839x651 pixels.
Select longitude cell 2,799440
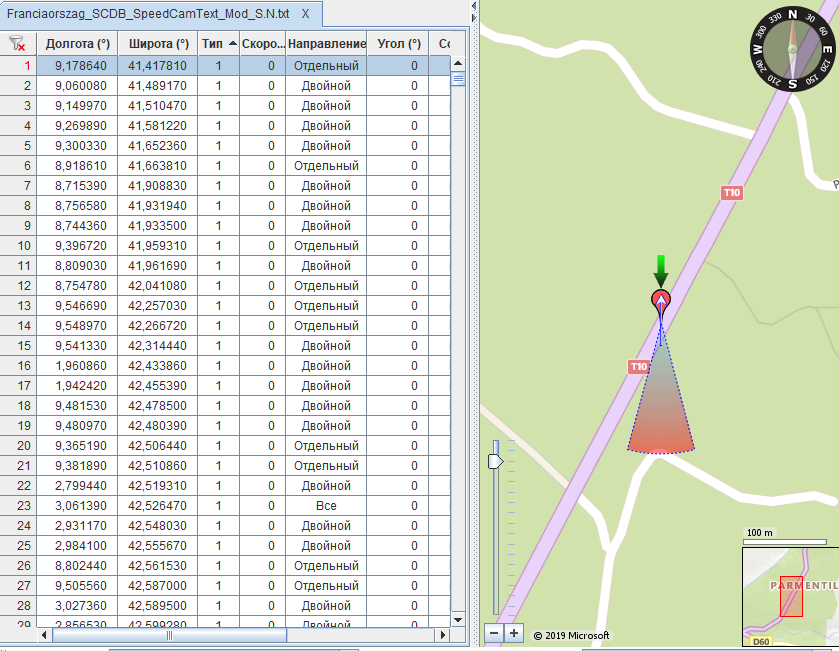(x=77, y=486)
